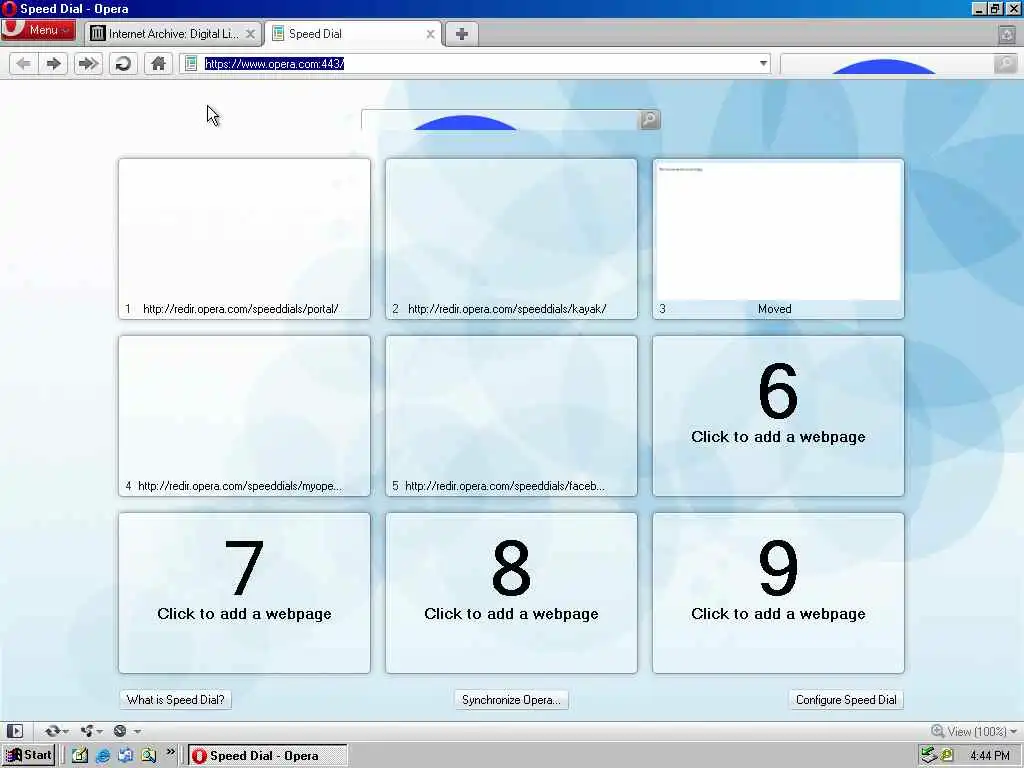Screen dimensions: 1024x768
Task: Click the 4:44 PM clock
Action: [989, 756]
